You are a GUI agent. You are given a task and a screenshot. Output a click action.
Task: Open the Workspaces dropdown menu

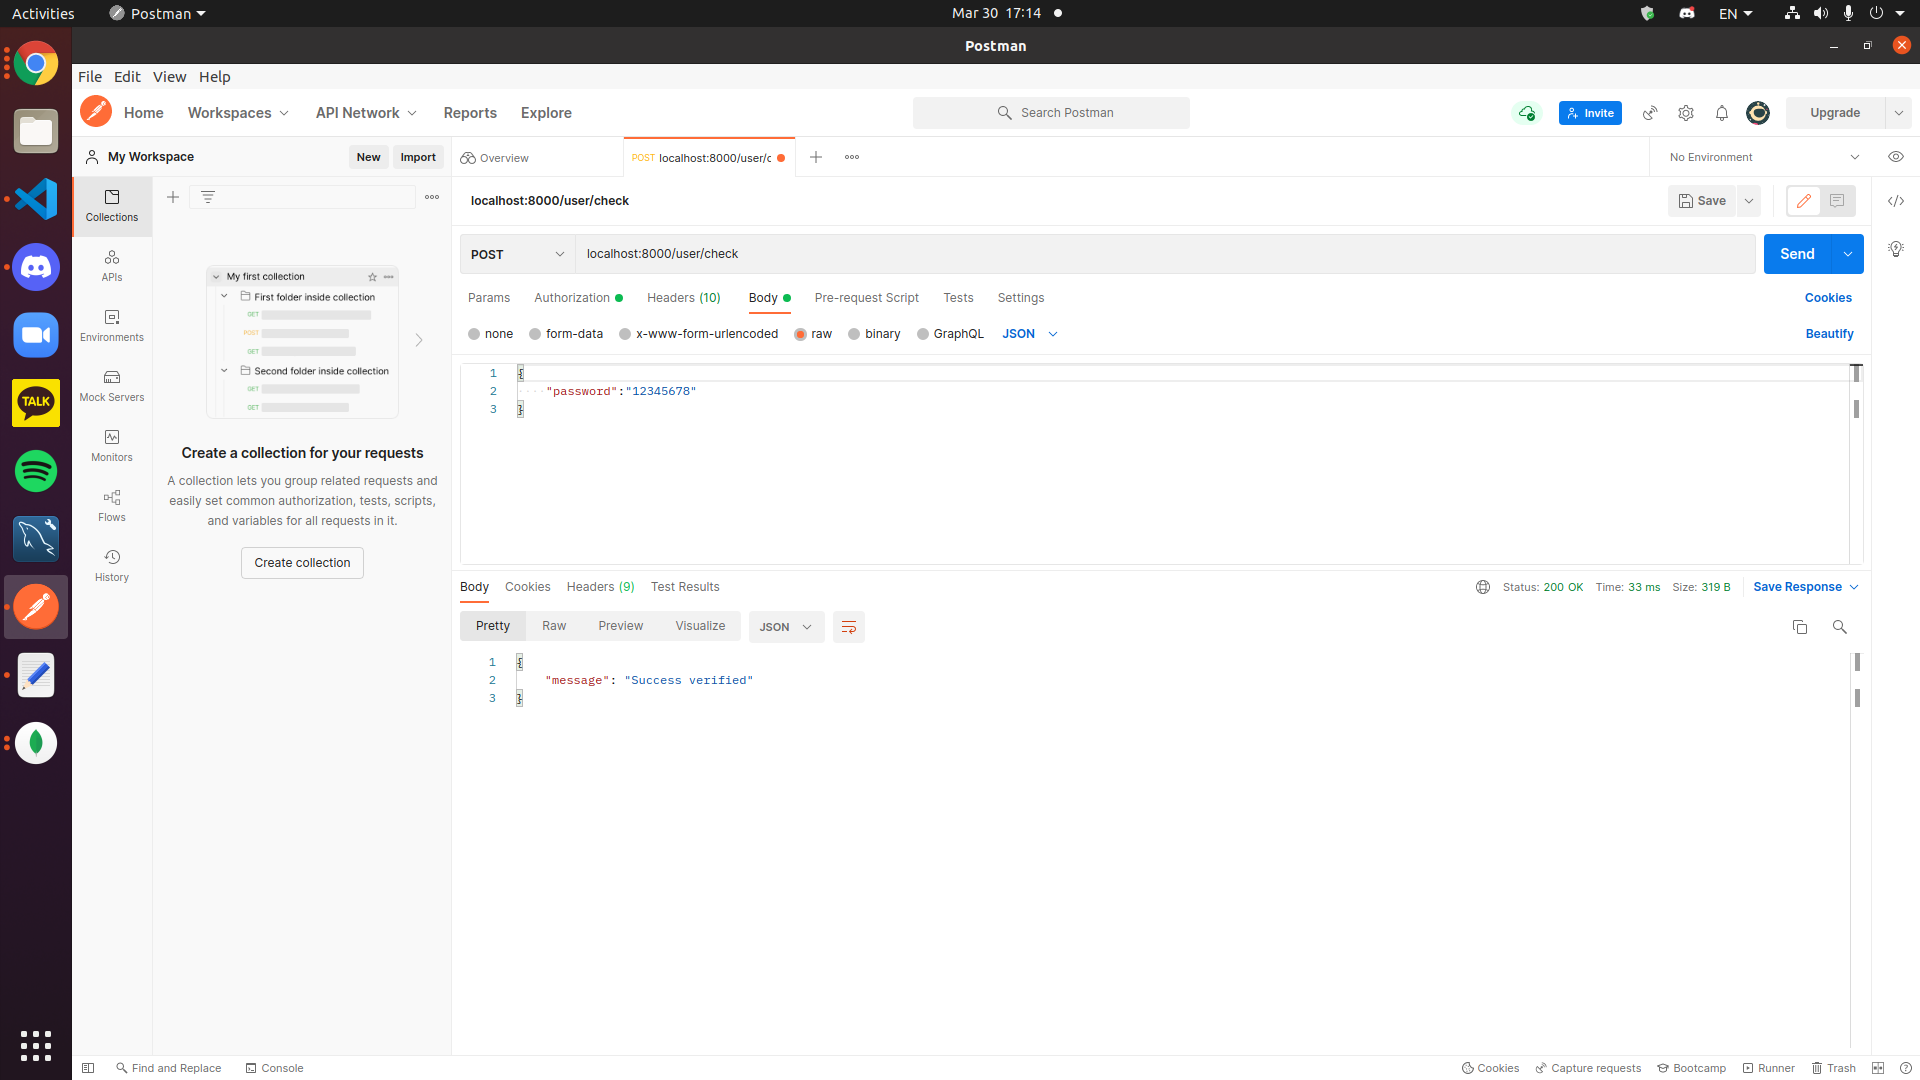(x=238, y=113)
